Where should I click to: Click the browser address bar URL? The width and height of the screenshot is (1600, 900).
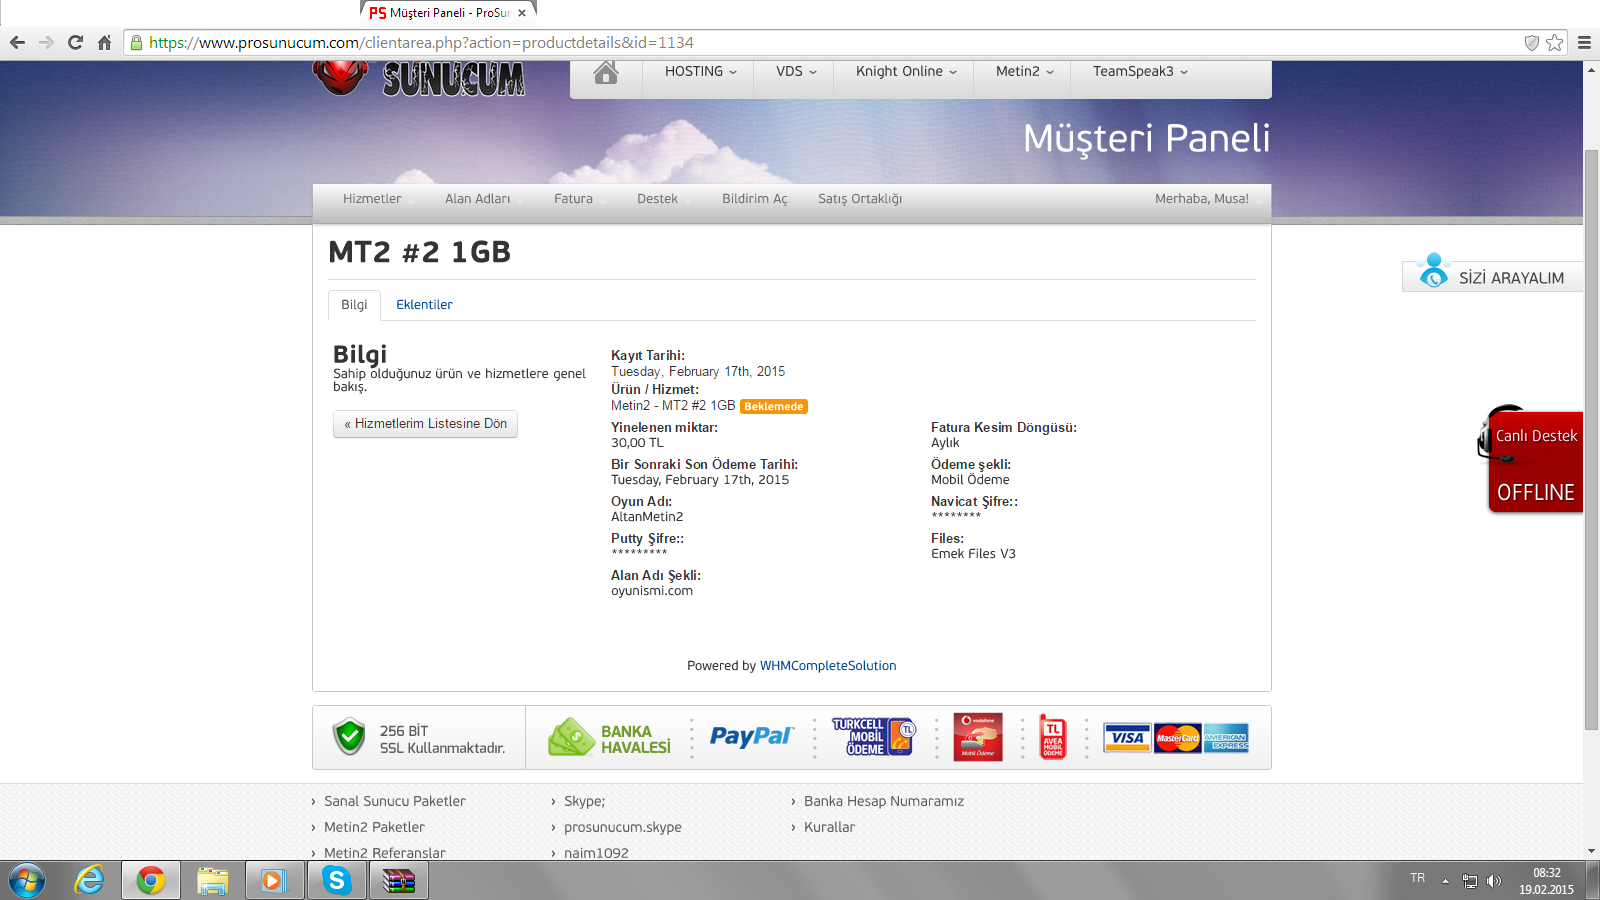[421, 42]
